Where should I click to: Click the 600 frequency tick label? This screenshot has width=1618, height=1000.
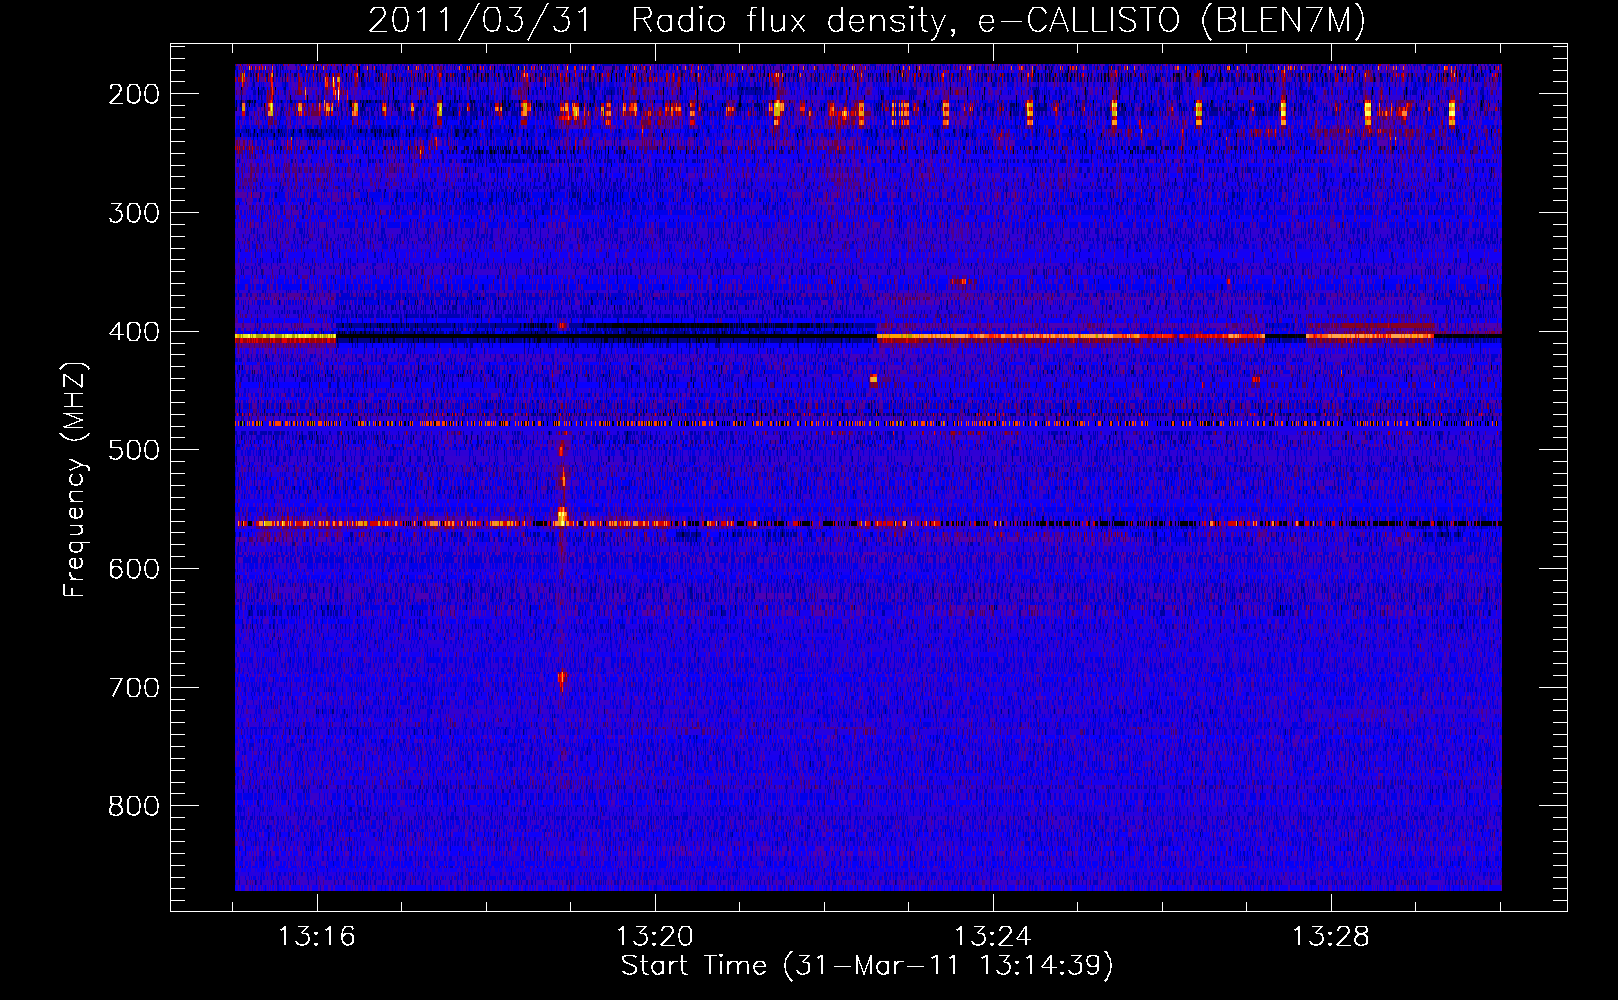tap(134, 569)
